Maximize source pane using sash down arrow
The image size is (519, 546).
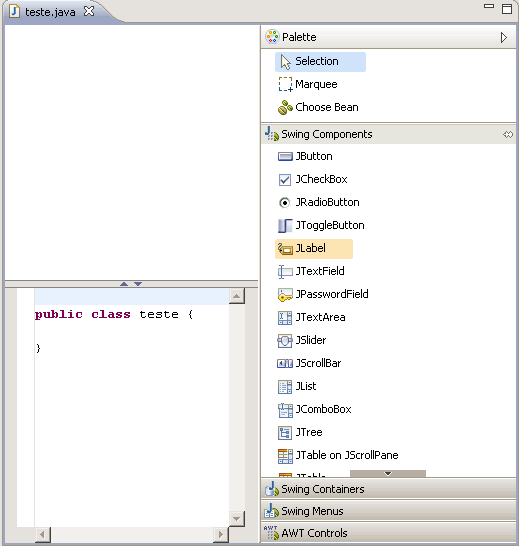138,284
